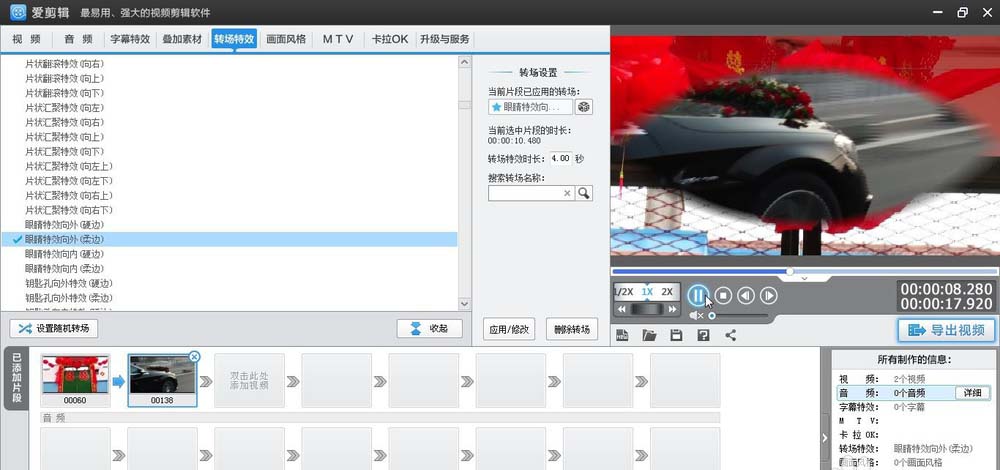Set playback speed to 2X
Screen dimensions: 1000x470
coord(667,292)
